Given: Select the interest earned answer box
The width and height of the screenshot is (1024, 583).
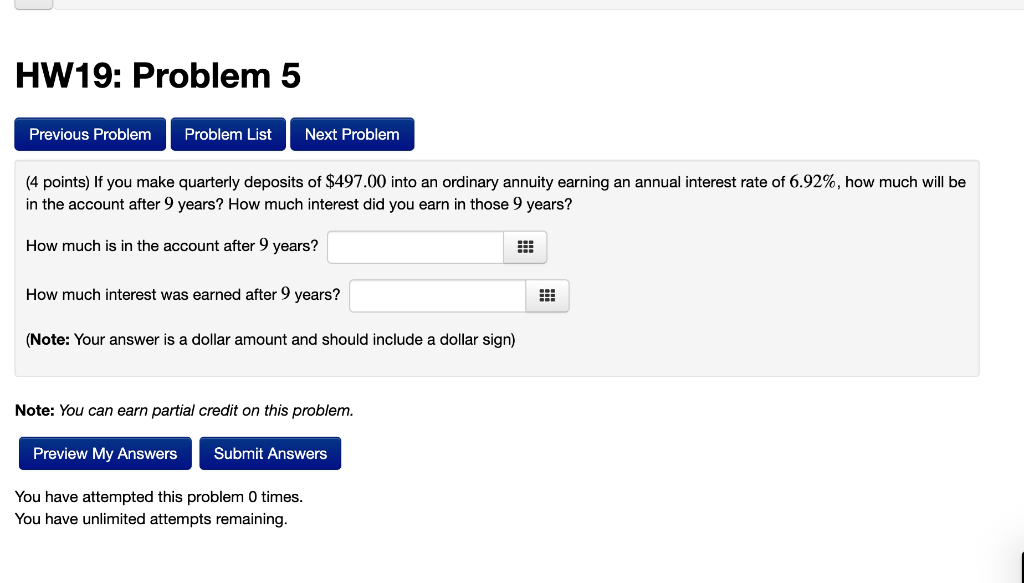Looking at the screenshot, I should coord(437,295).
